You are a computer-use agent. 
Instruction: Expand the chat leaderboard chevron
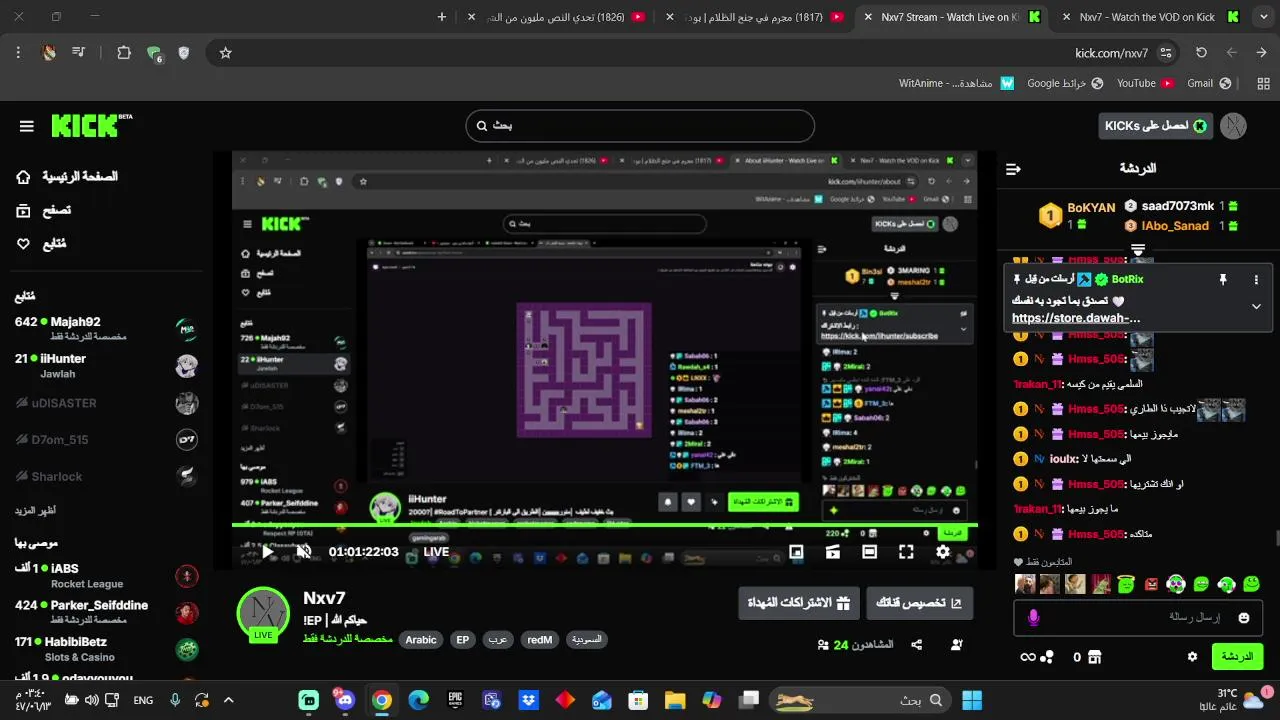[1138, 249]
